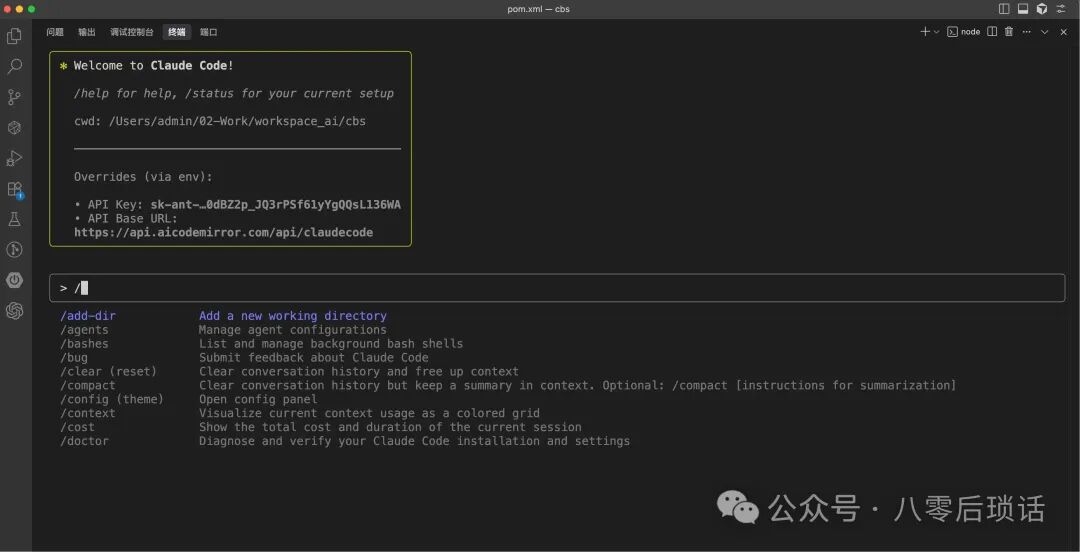Switch to the 问题 panel tab

pyautogui.click(x=55, y=32)
